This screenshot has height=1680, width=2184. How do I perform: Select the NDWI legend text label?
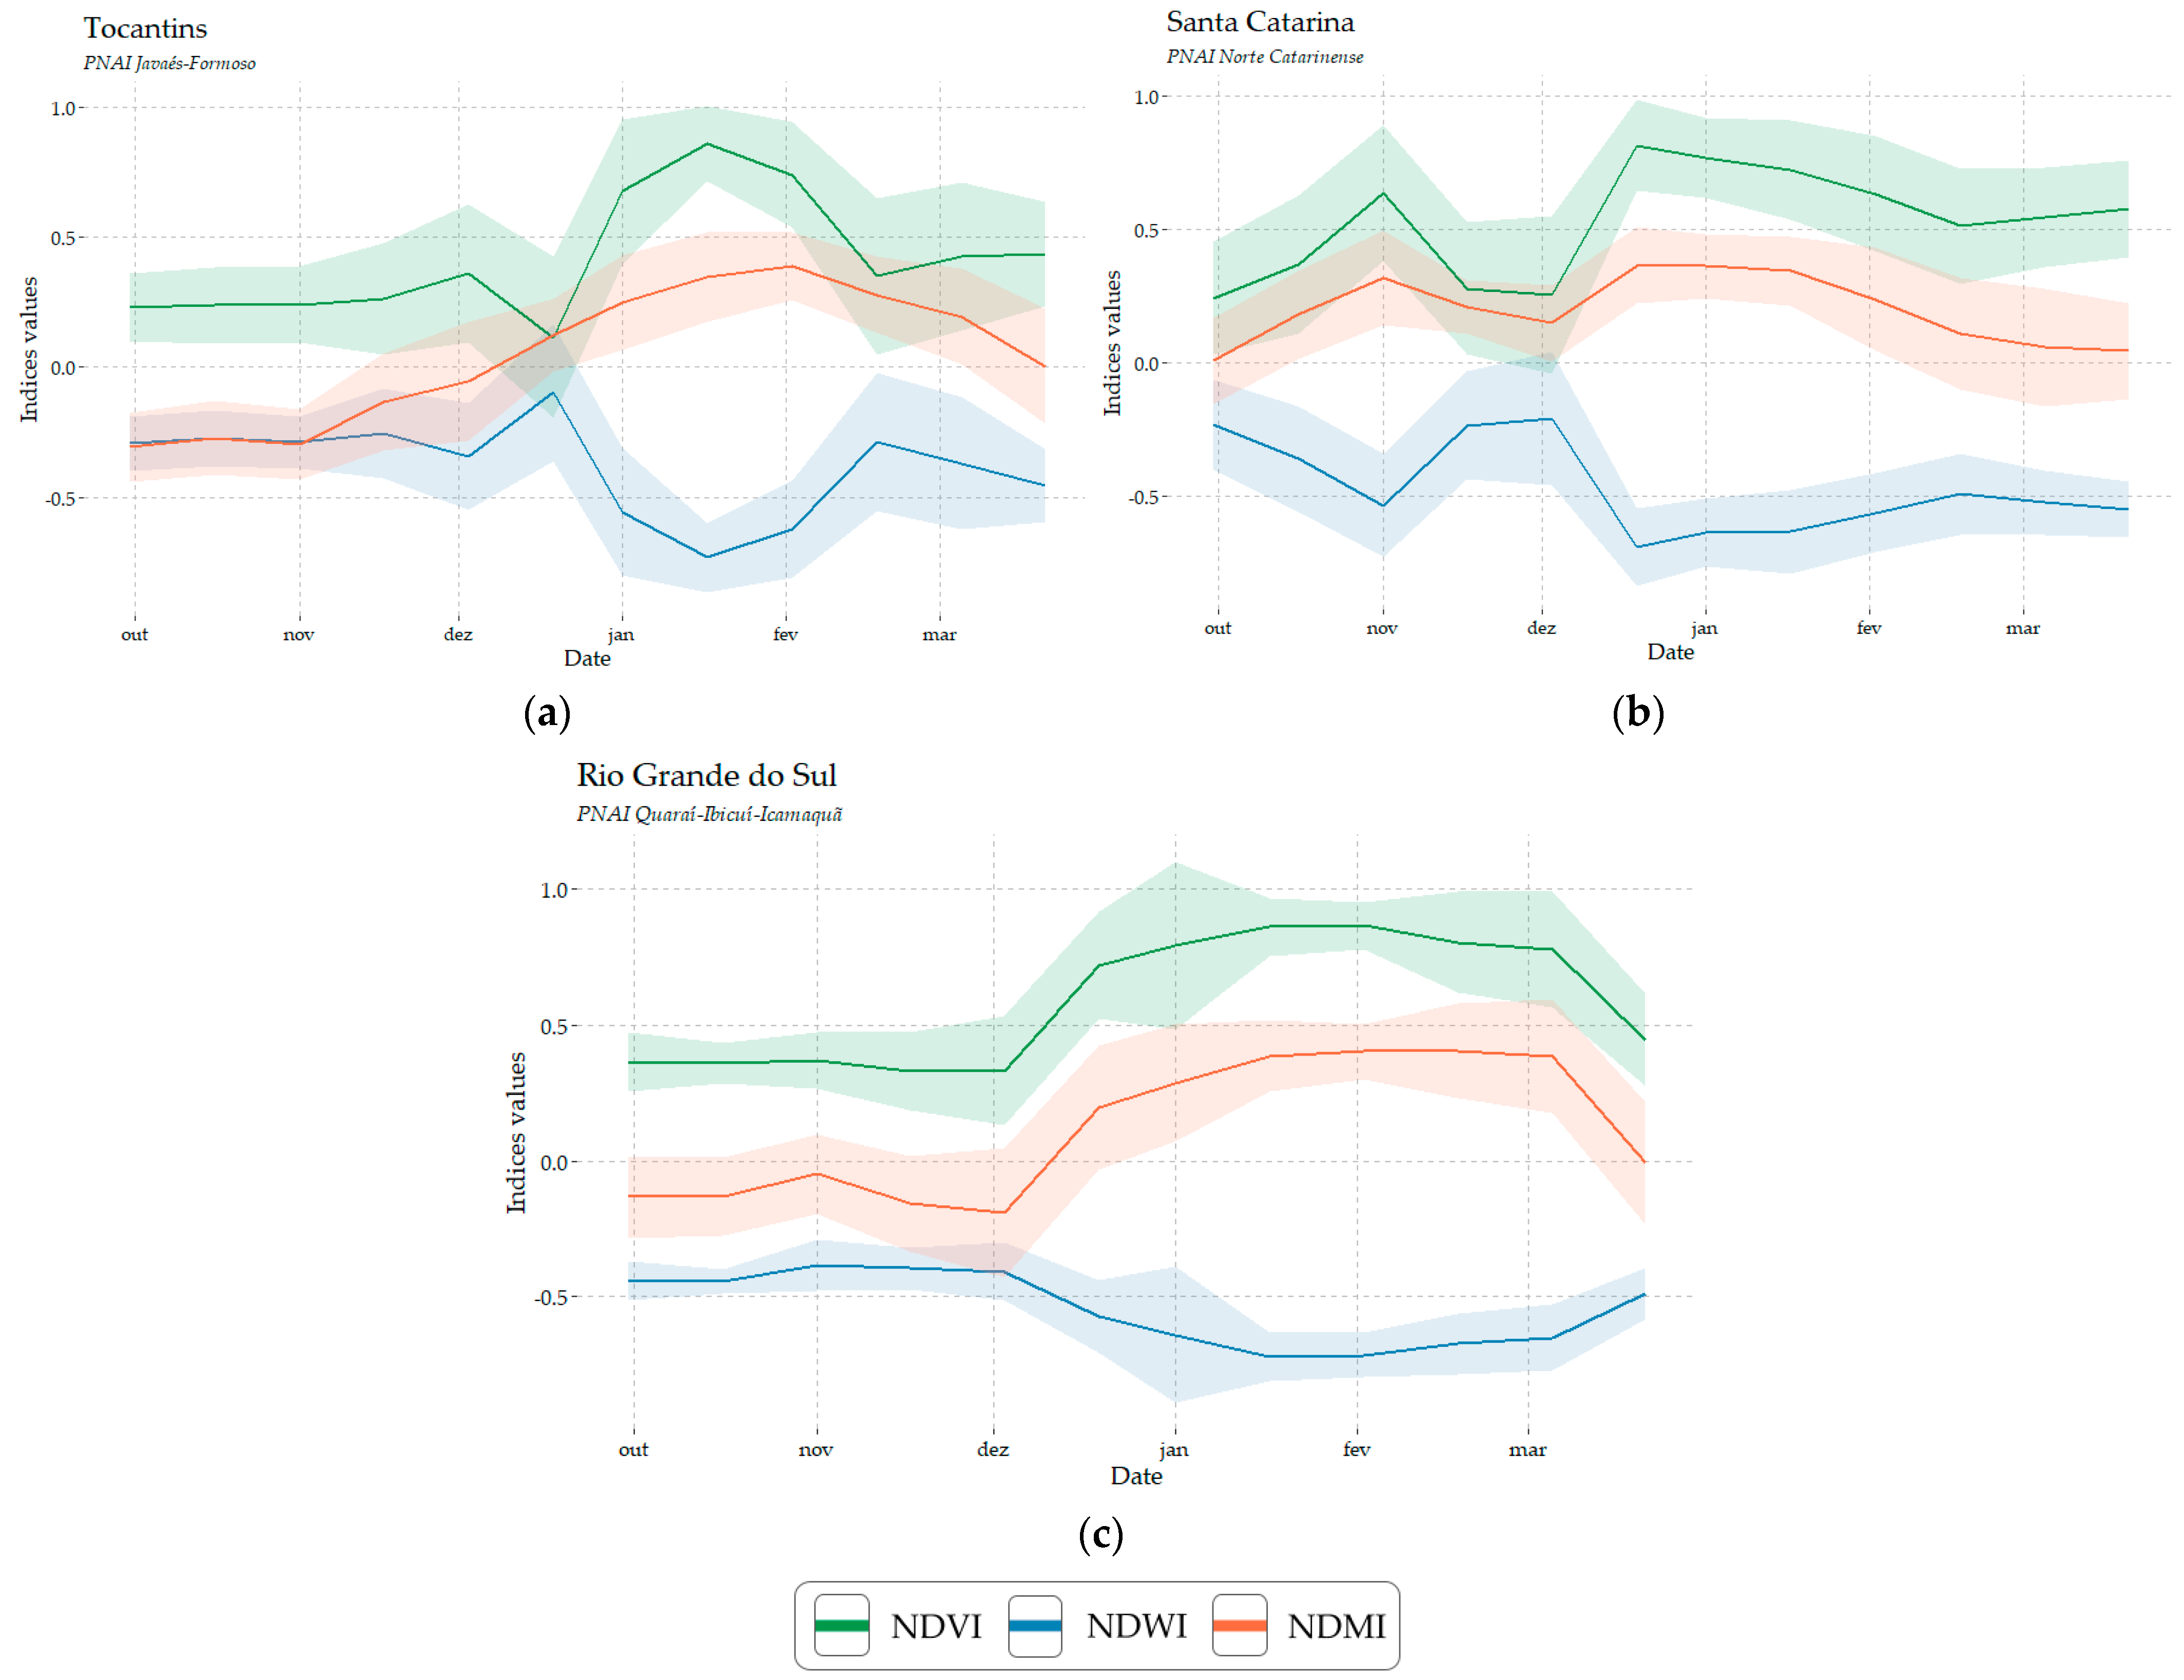tap(1136, 1626)
